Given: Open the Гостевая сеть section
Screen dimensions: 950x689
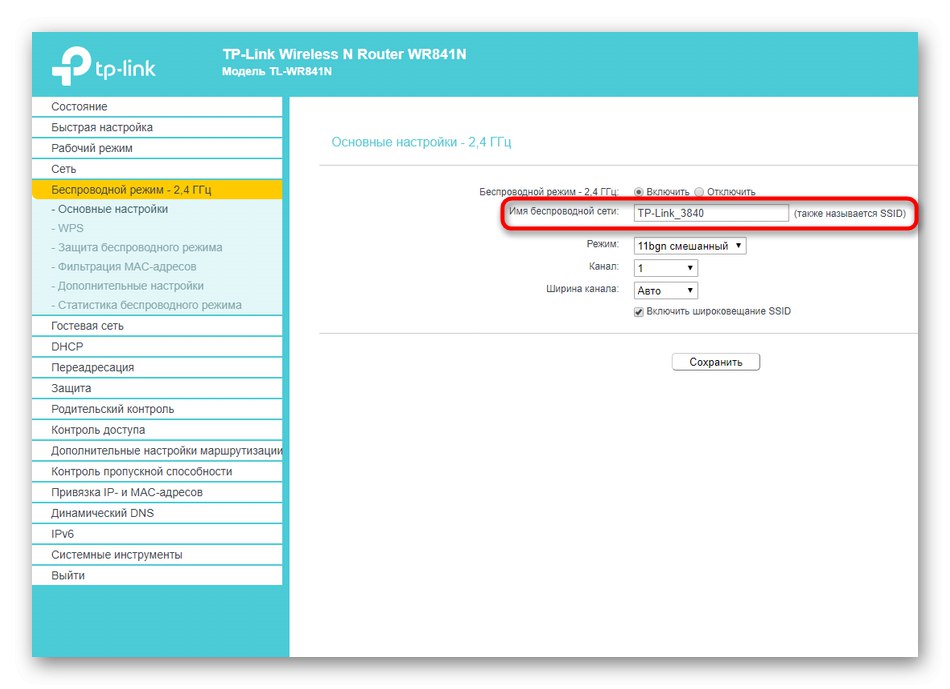Looking at the screenshot, I should pos(157,326).
